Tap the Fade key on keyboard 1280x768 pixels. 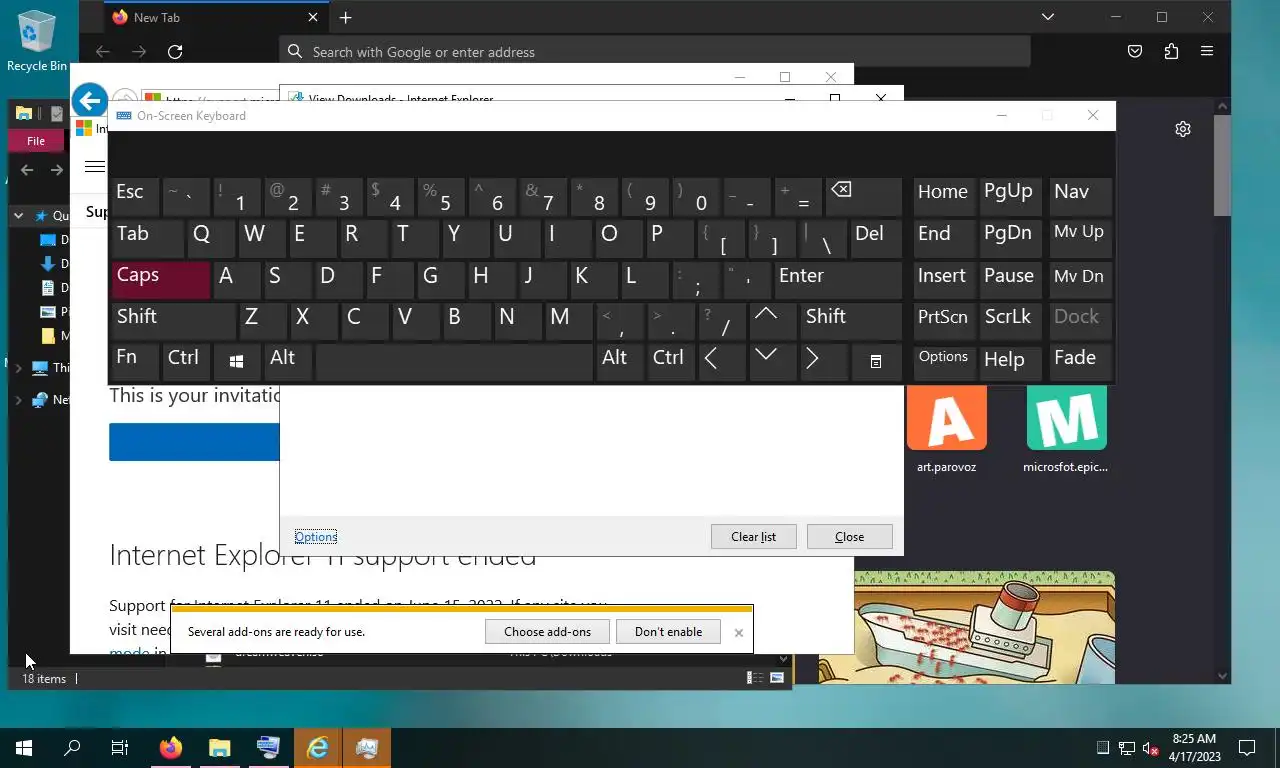[1080, 362]
